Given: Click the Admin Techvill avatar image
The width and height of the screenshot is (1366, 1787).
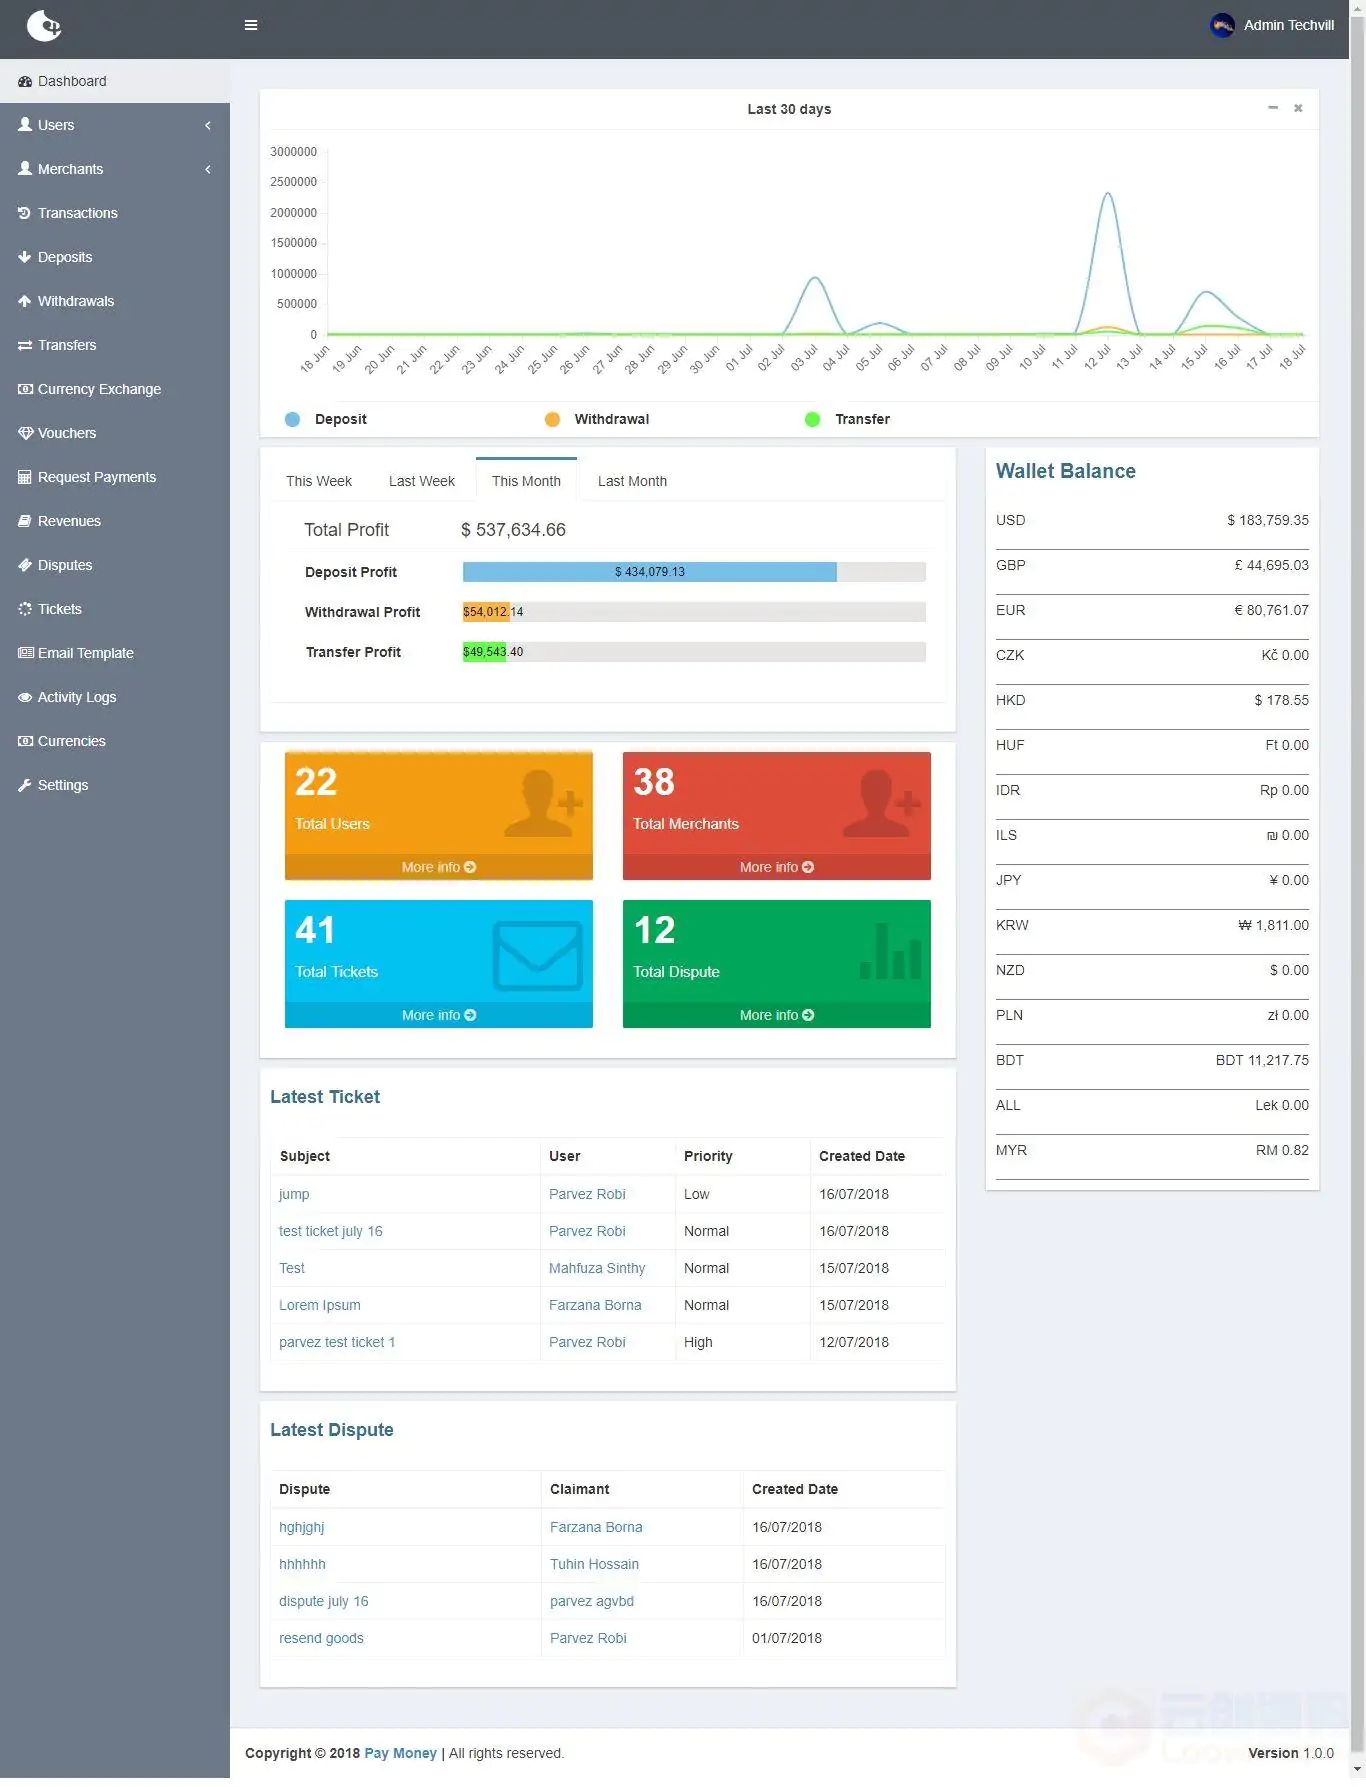Looking at the screenshot, I should [x=1221, y=26].
